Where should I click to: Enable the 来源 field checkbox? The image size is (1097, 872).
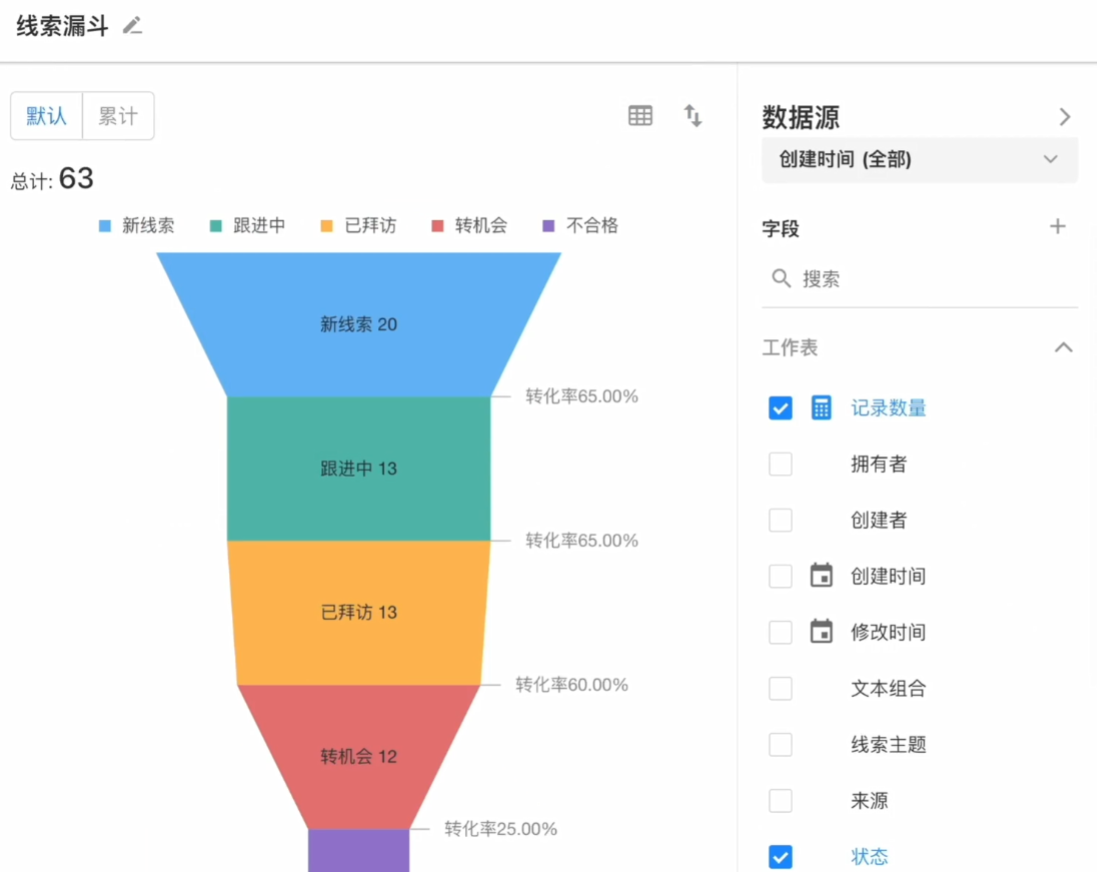[780, 801]
